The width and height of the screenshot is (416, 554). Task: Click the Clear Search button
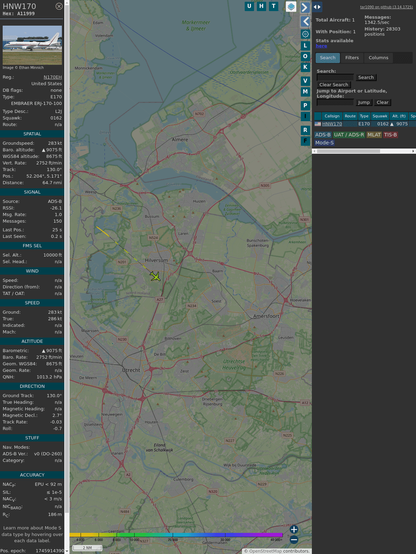[x=334, y=85]
